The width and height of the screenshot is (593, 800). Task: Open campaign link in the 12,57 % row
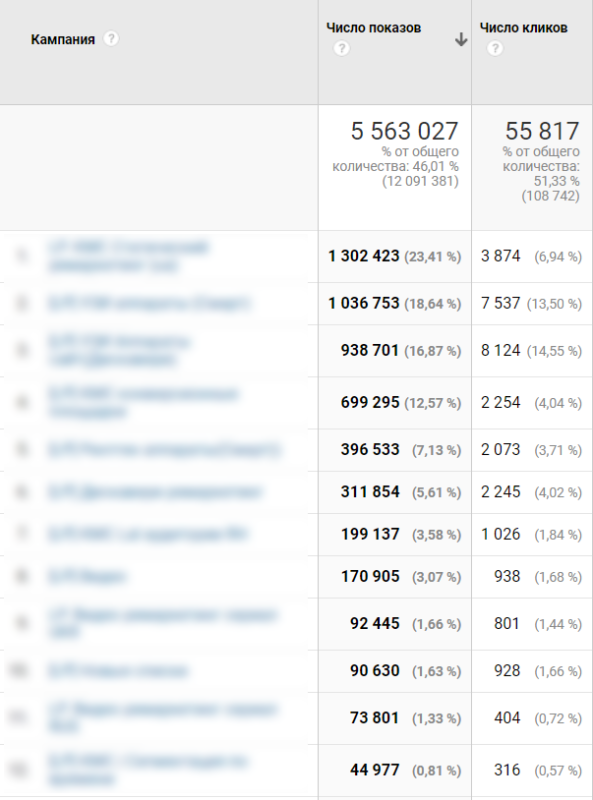coord(143,403)
